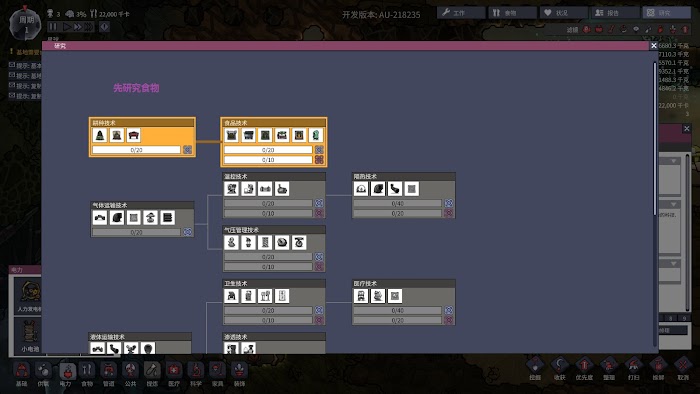Set game speed to fast-forward
This screenshot has width=700, height=394.
click(x=78, y=27)
